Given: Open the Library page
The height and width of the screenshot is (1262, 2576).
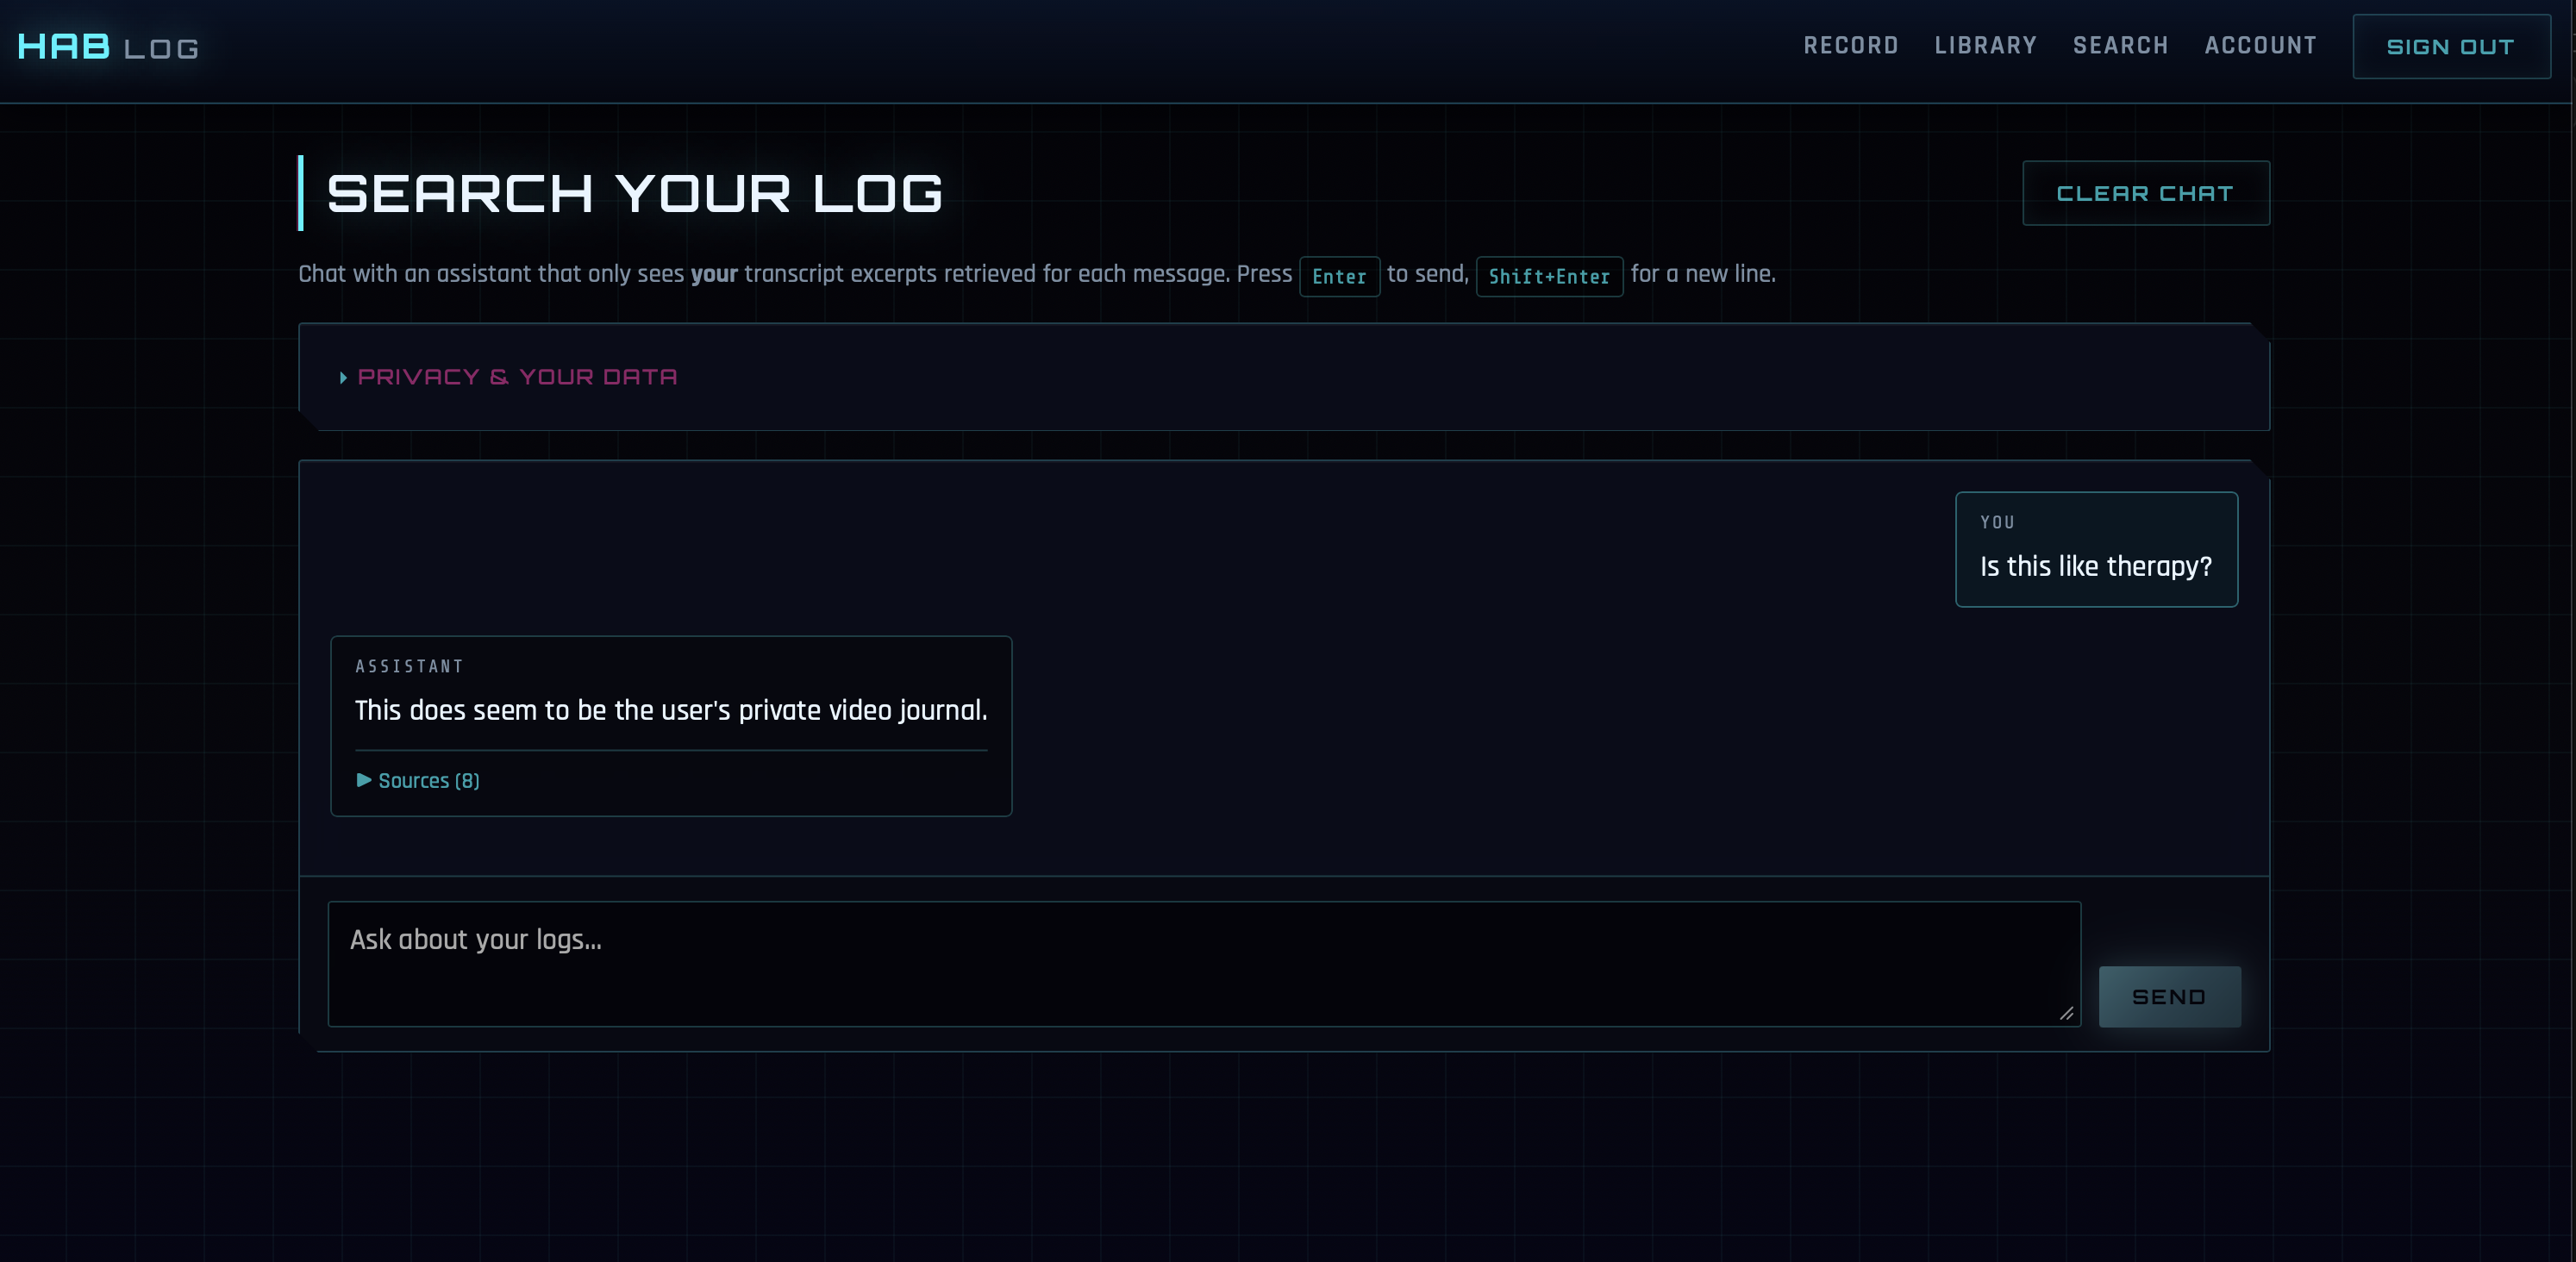Looking at the screenshot, I should [x=1986, y=45].
